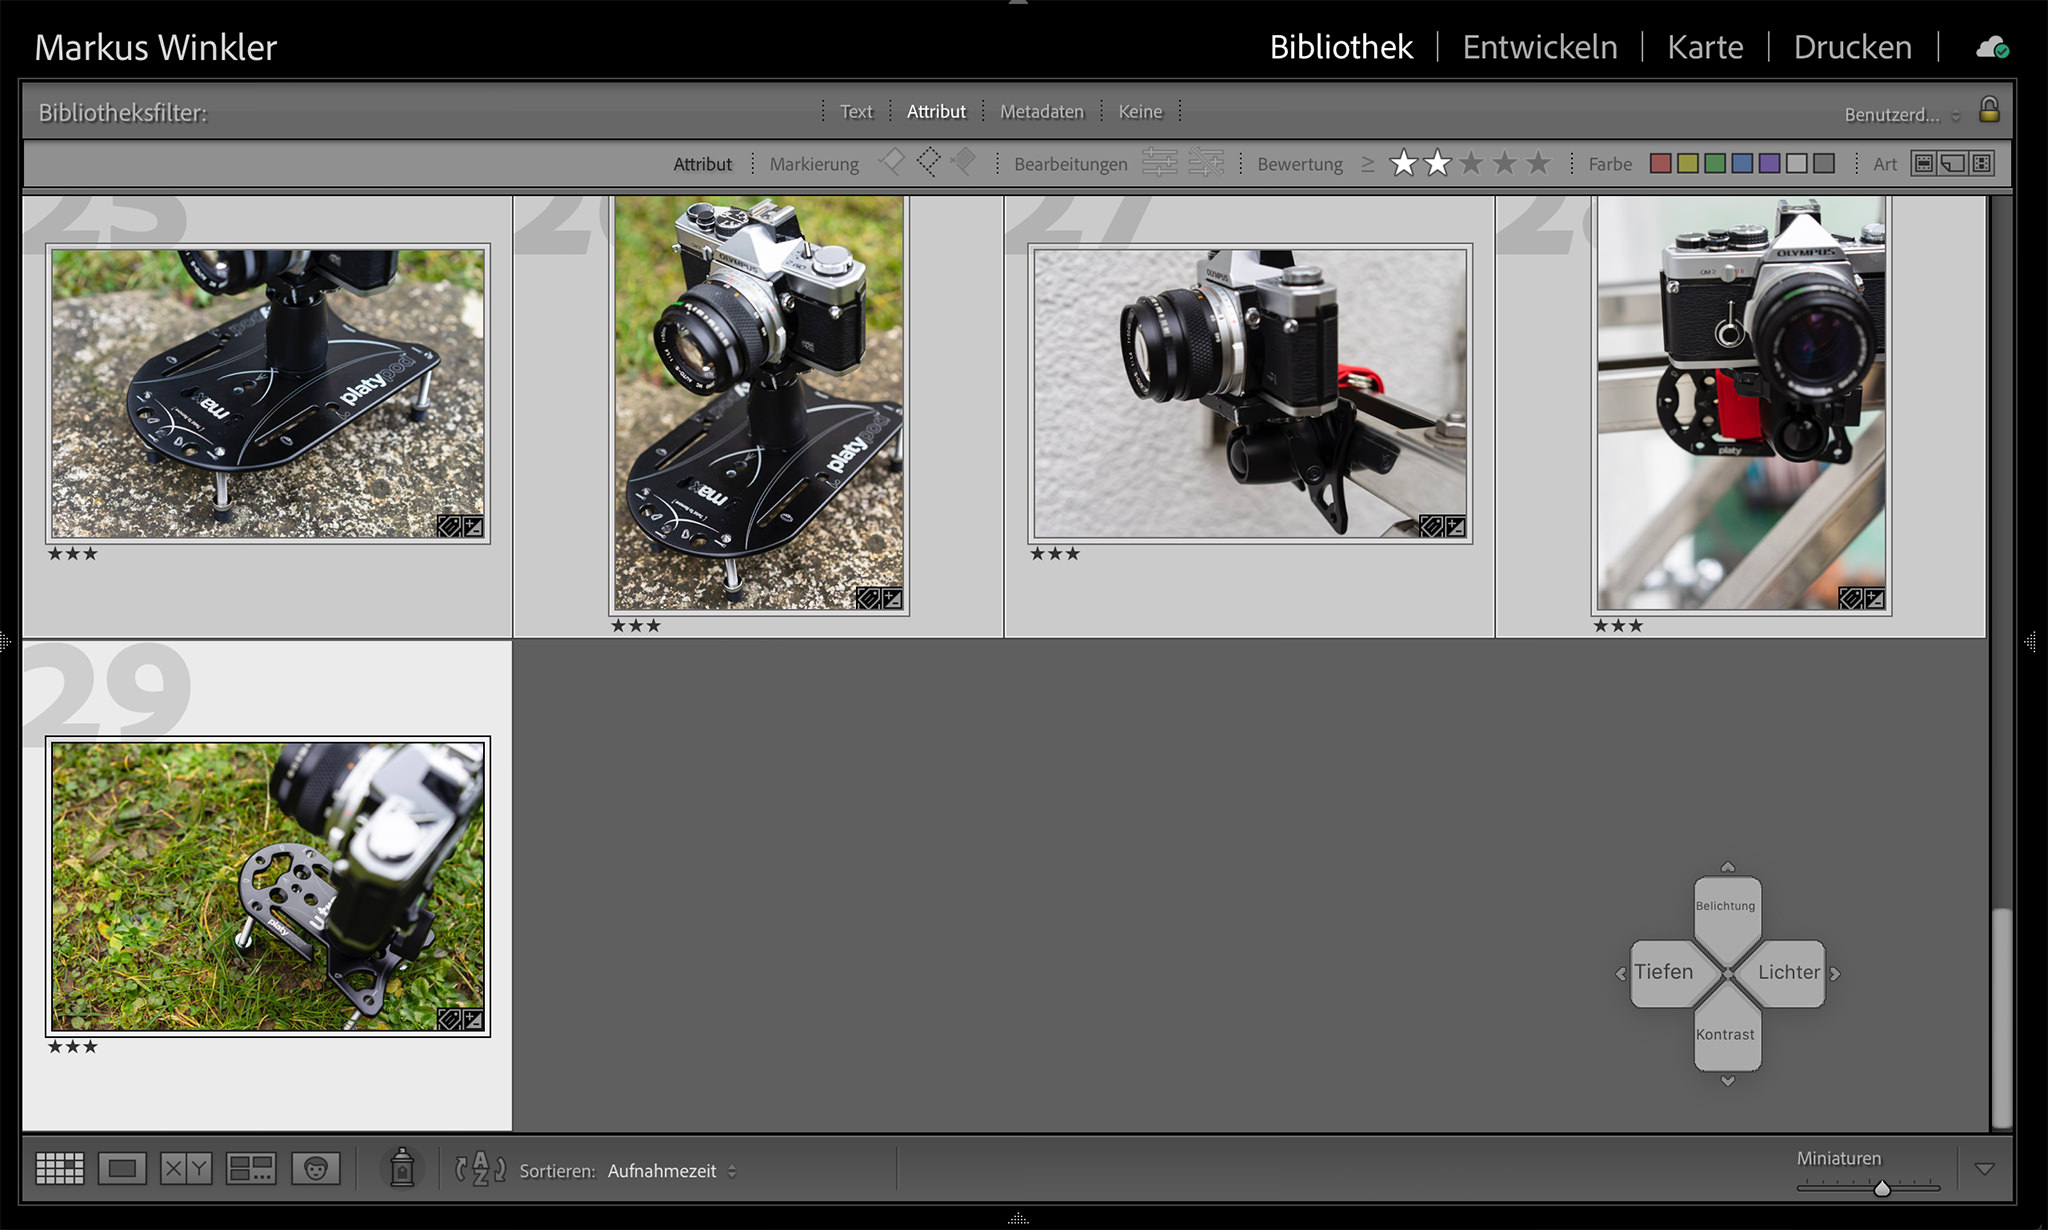The image size is (2048, 1230).
Task: Open Compare XY view
Action: (x=186, y=1168)
